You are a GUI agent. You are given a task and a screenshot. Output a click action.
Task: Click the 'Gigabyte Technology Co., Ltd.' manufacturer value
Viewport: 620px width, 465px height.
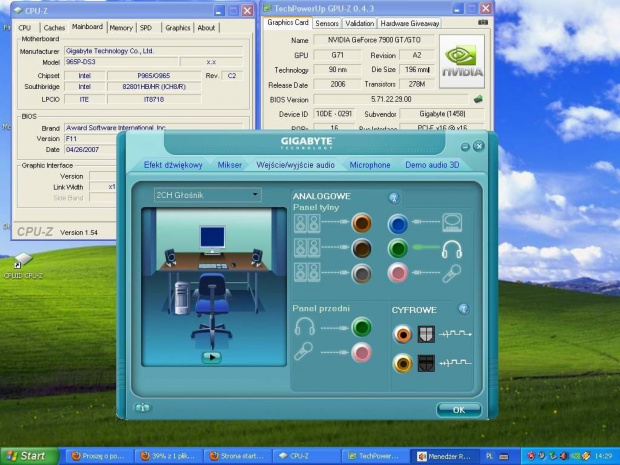153,51
